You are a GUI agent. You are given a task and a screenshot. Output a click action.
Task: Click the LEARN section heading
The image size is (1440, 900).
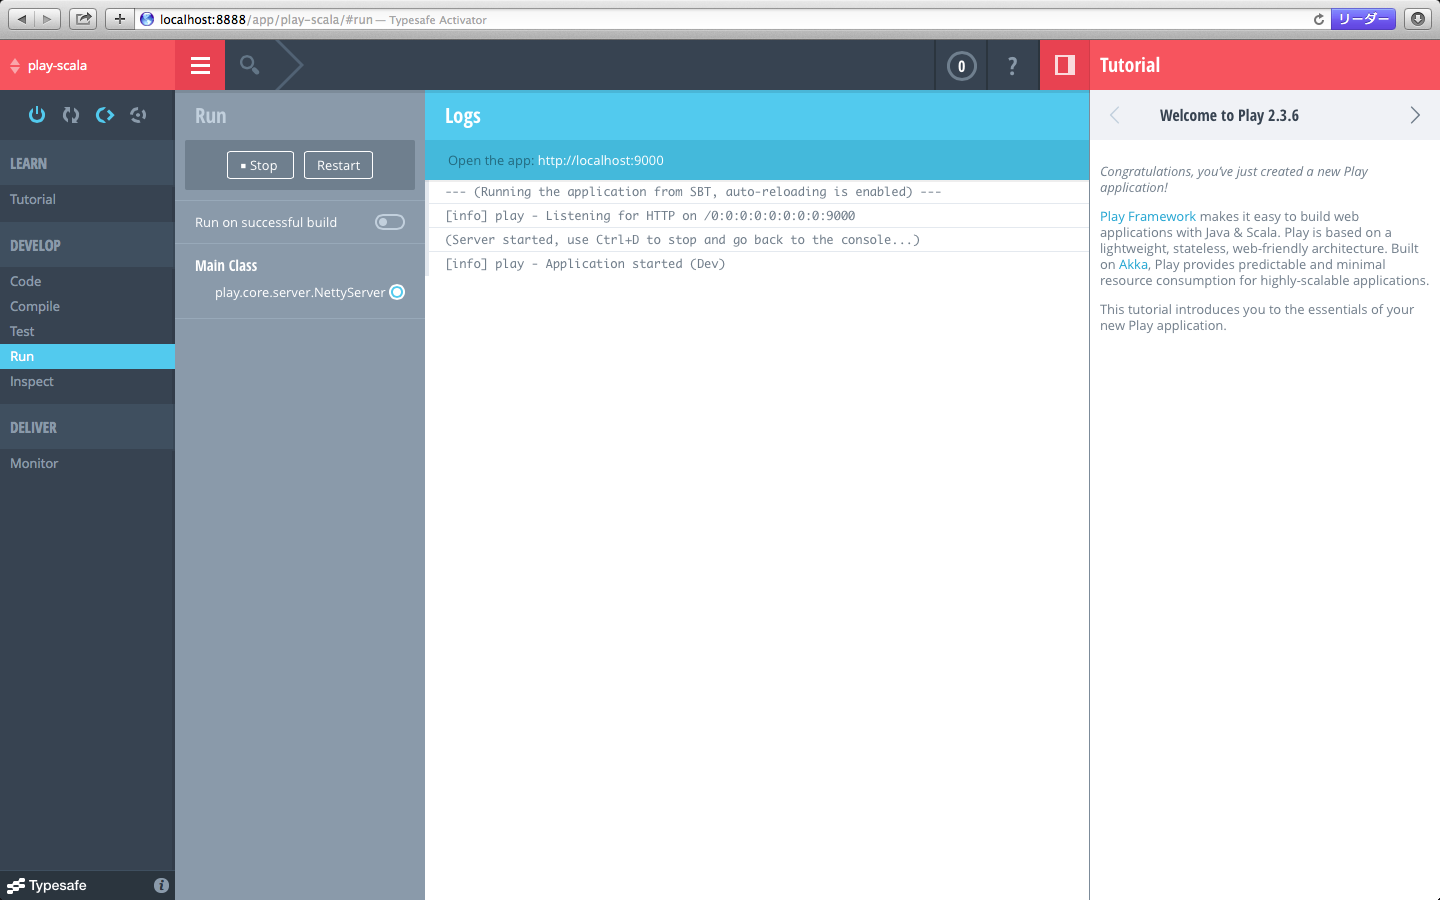click(x=28, y=163)
